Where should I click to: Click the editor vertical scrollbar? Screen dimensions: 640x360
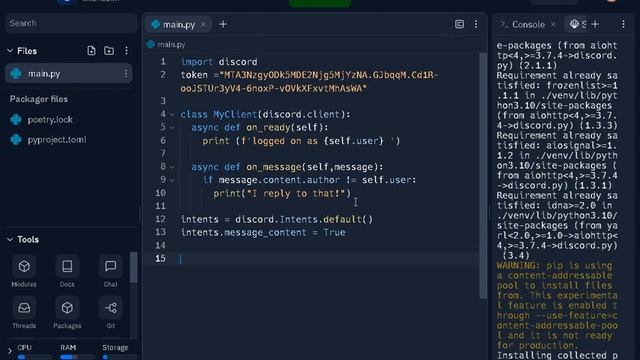click(483, 176)
